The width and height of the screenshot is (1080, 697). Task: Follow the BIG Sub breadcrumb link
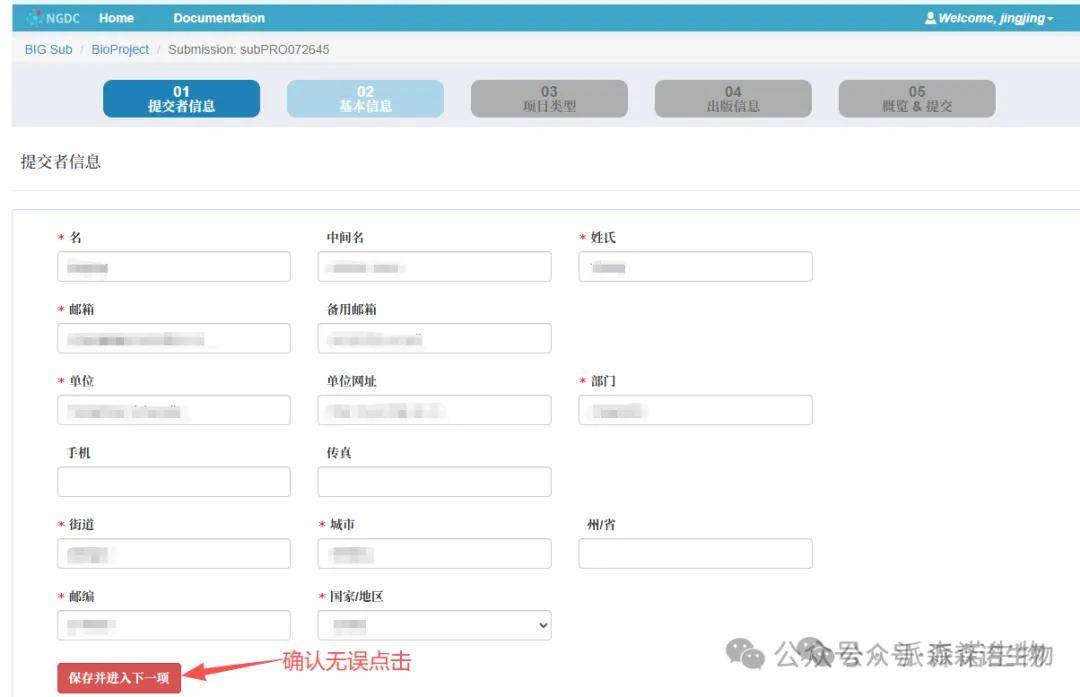tap(48, 49)
